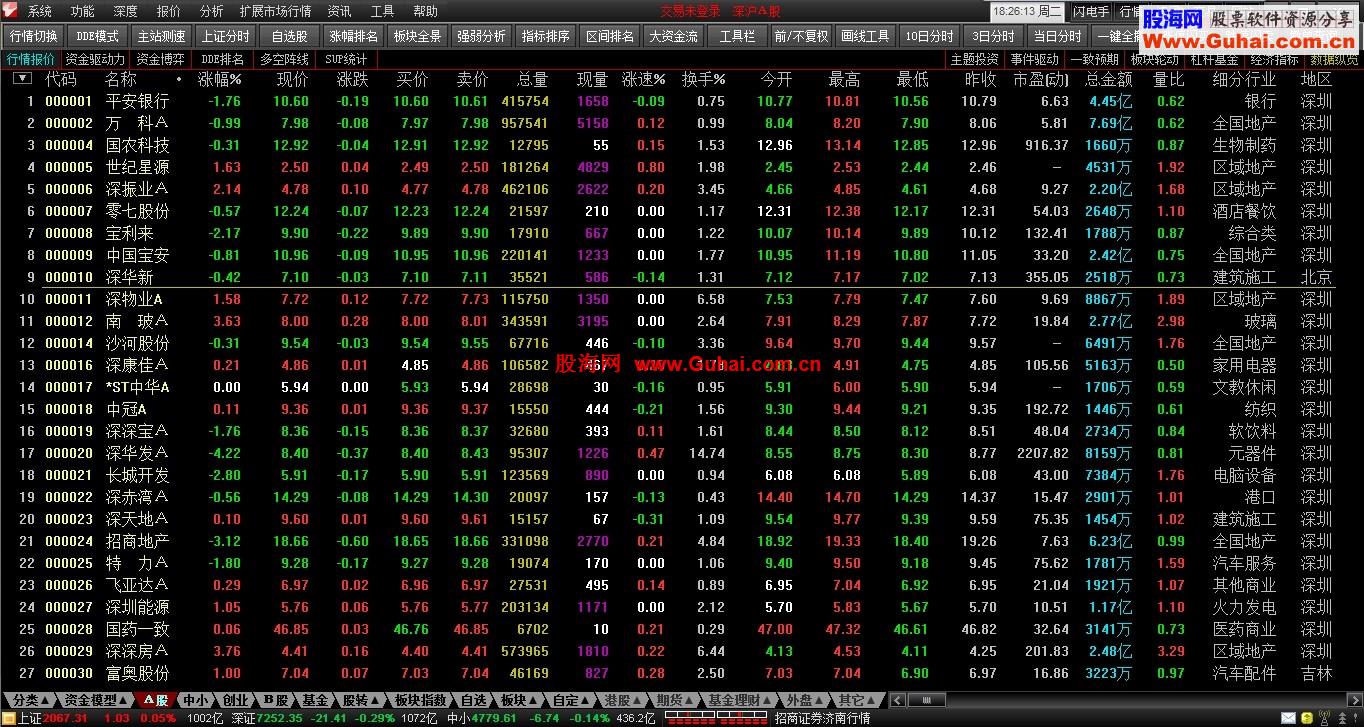Select the 板块指数 bottom tab
Screen dimensions: 1364x727
point(420,700)
